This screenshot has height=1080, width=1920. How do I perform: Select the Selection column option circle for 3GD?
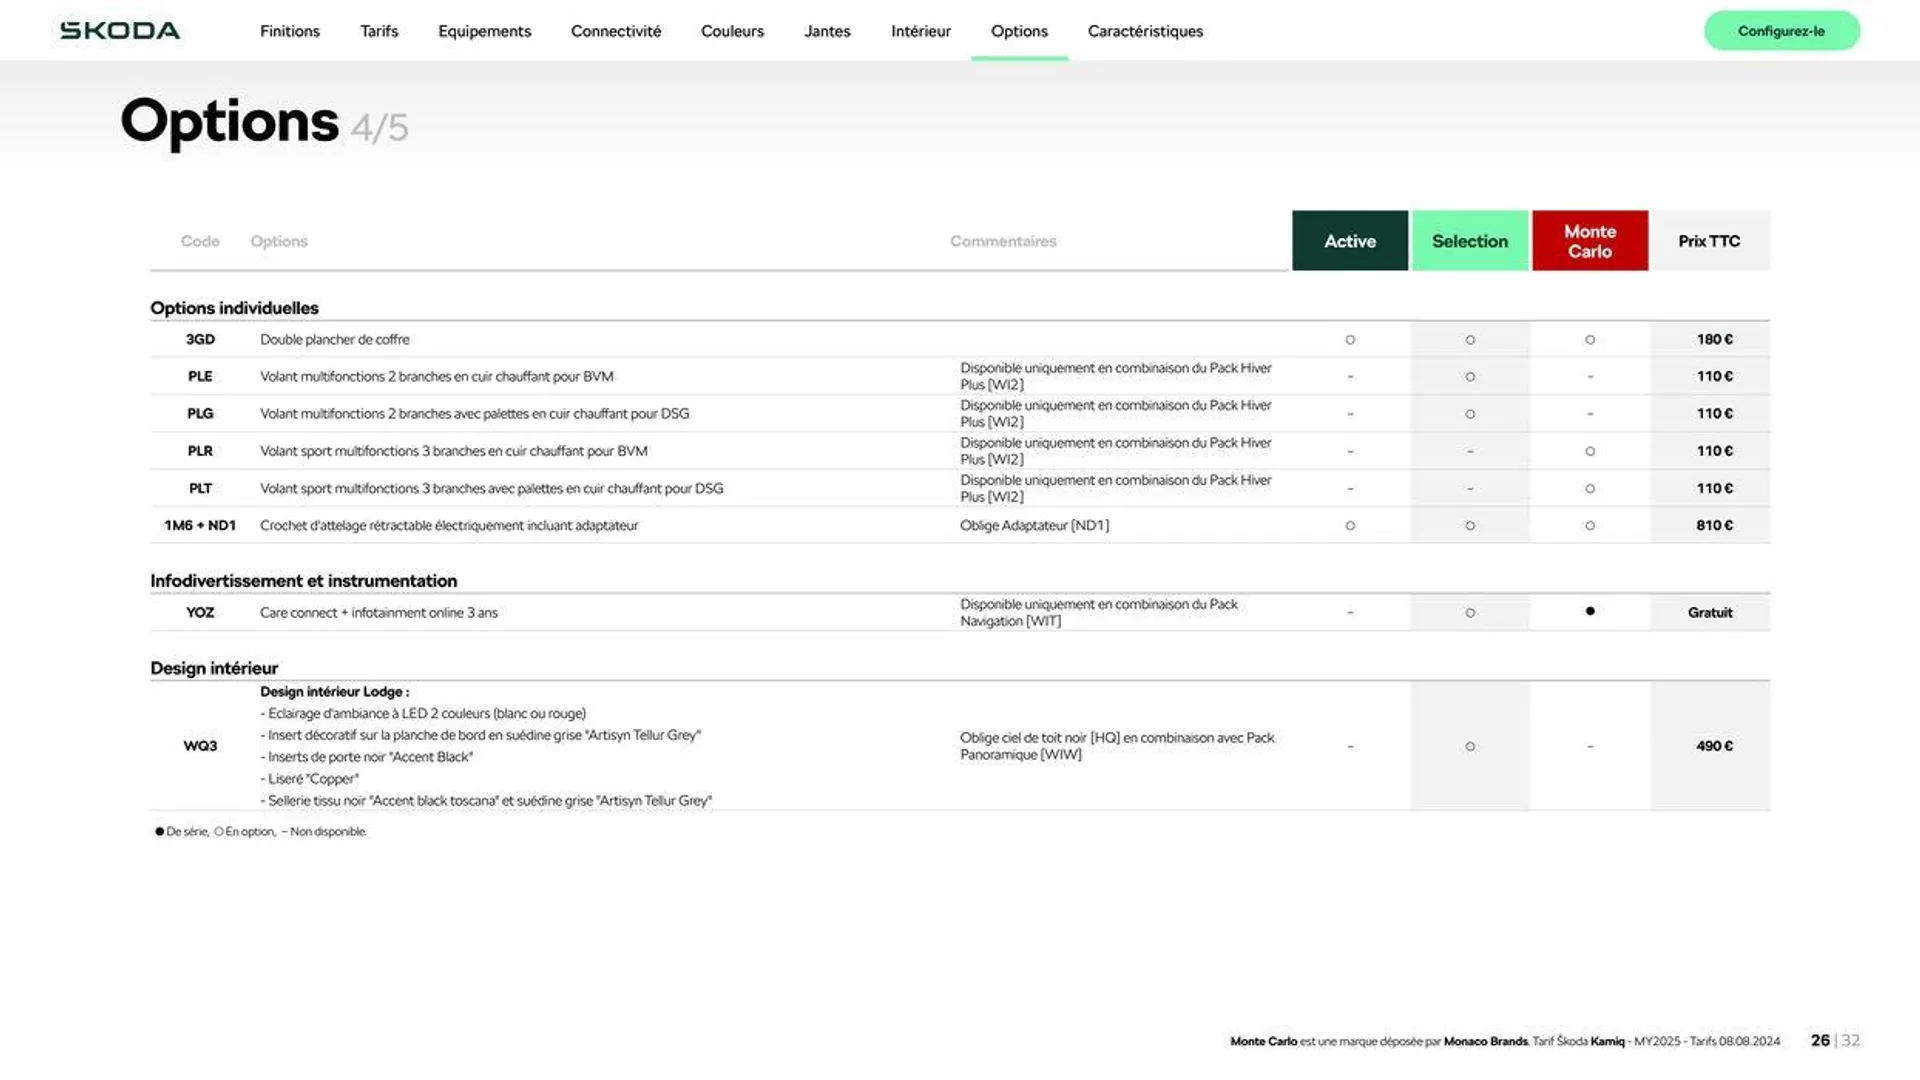[x=1469, y=339]
